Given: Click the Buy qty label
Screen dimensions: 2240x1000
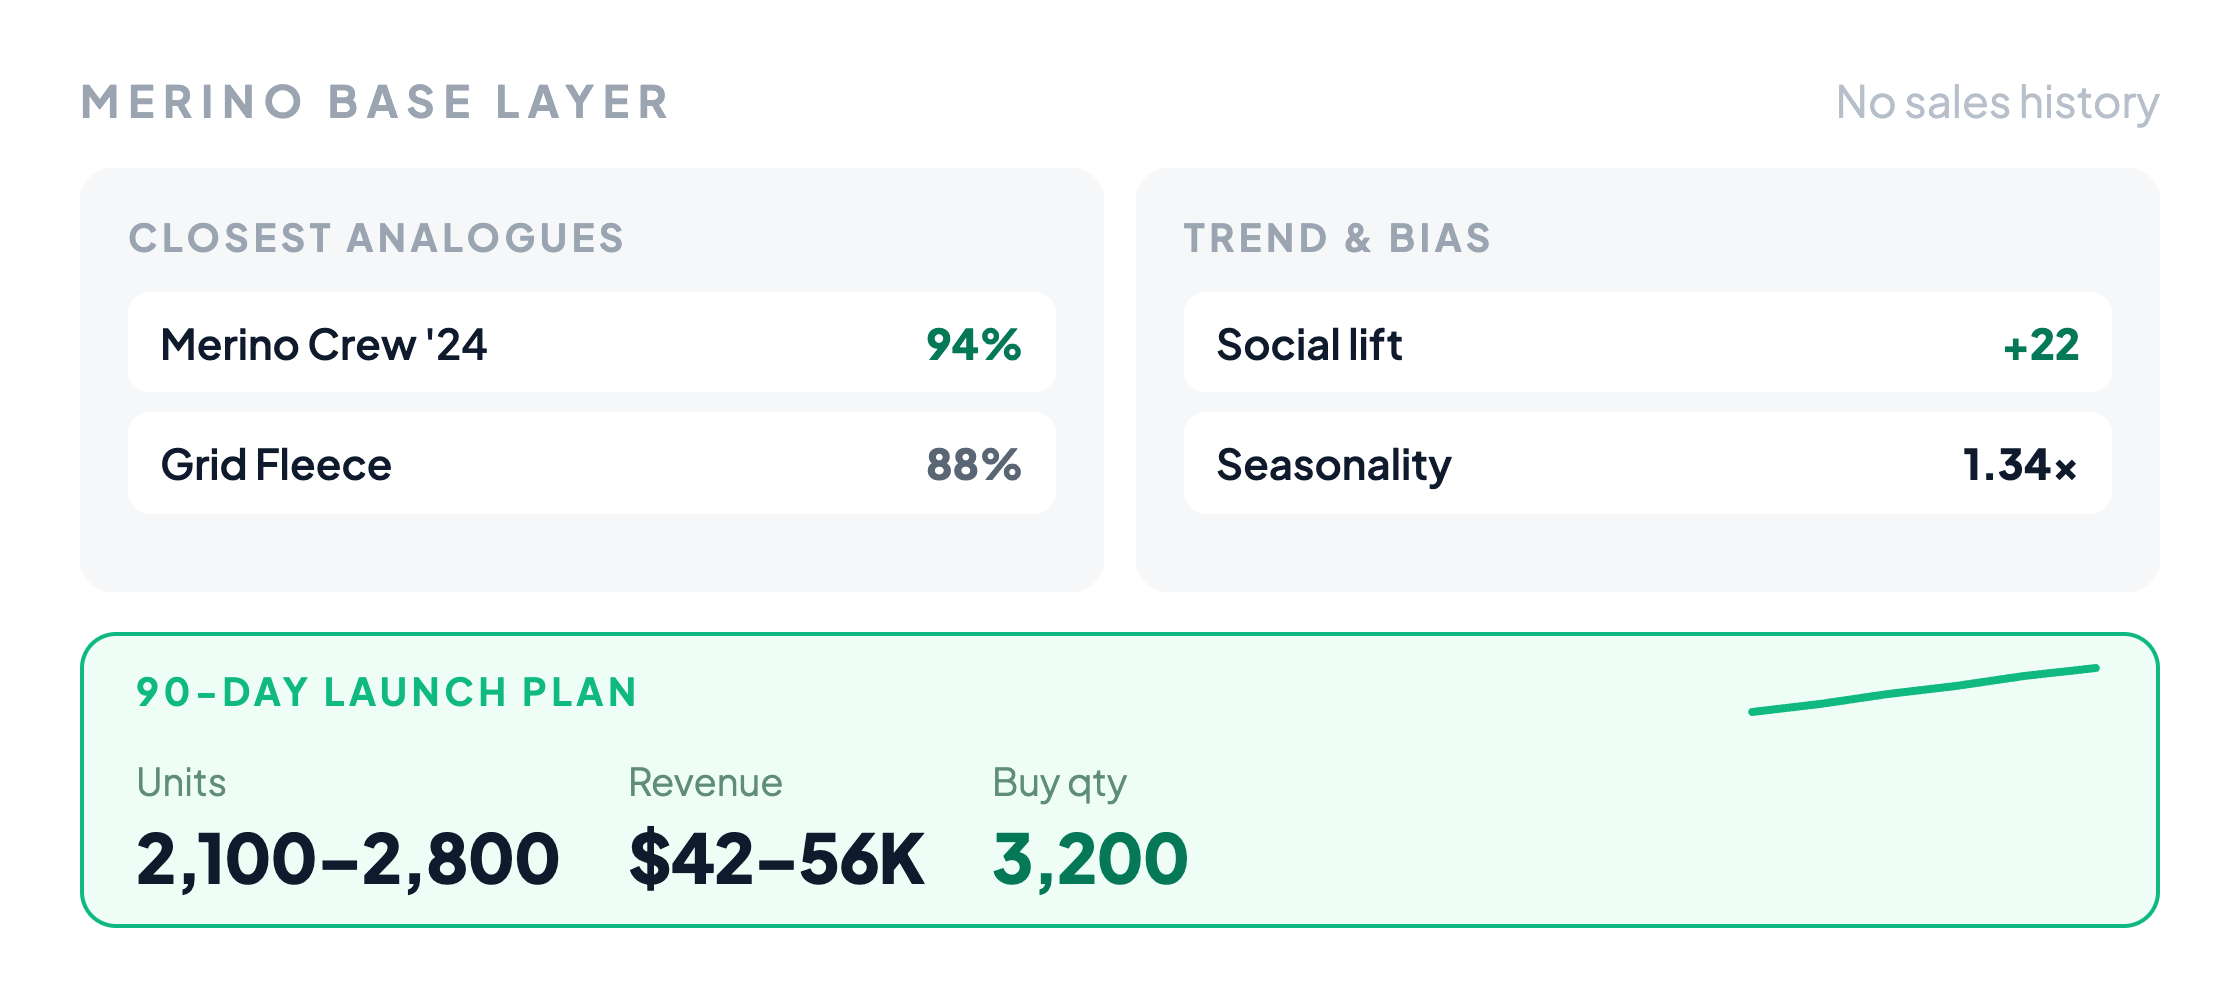Looking at the screenshot, I should (1059, 784).
